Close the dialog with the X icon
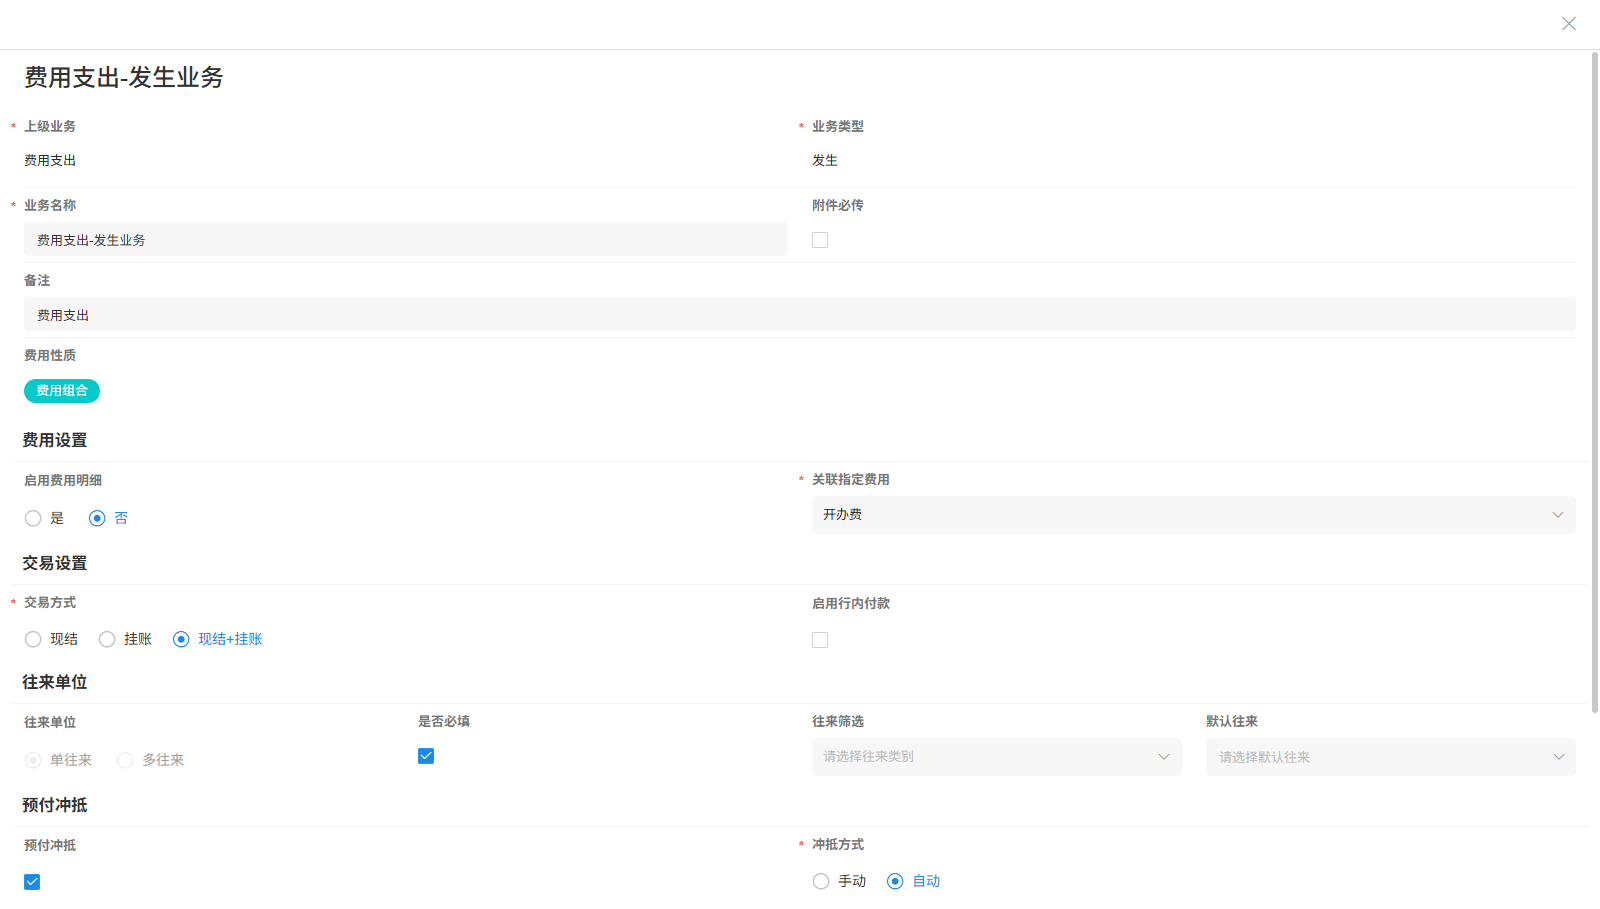The width and height of the screenshot is (1600, 909). [x=1568, y=24]
